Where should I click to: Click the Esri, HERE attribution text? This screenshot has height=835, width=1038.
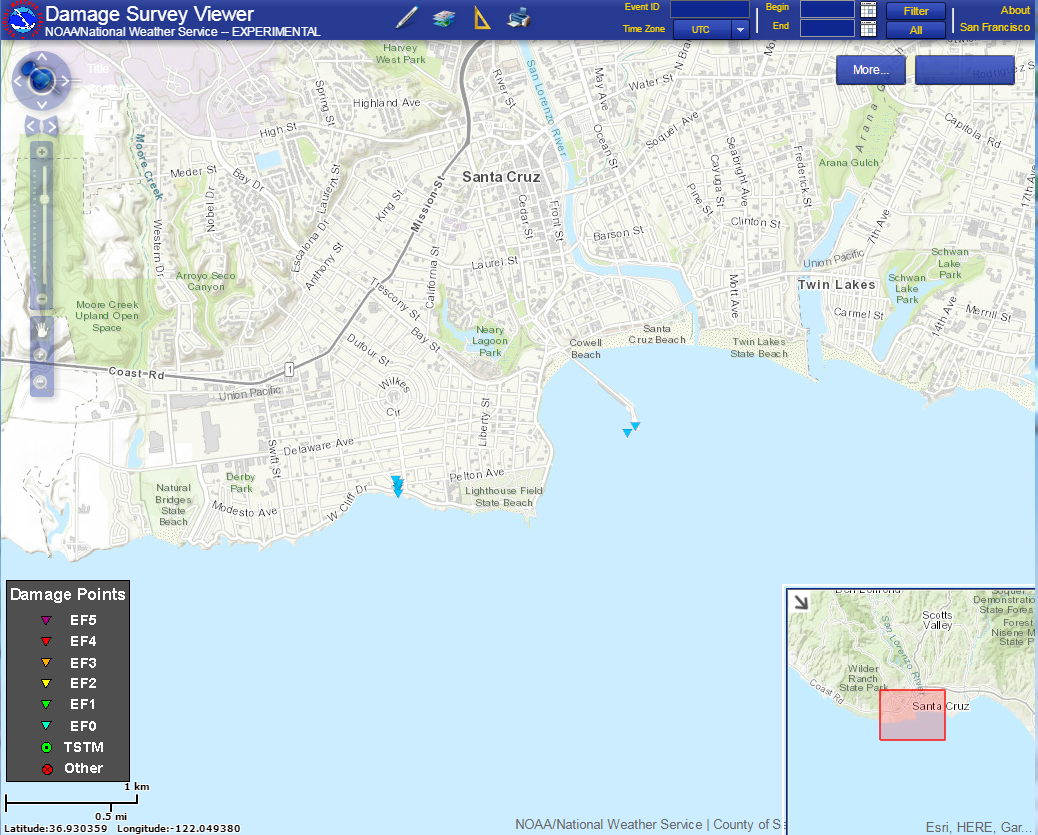point(978,827)
